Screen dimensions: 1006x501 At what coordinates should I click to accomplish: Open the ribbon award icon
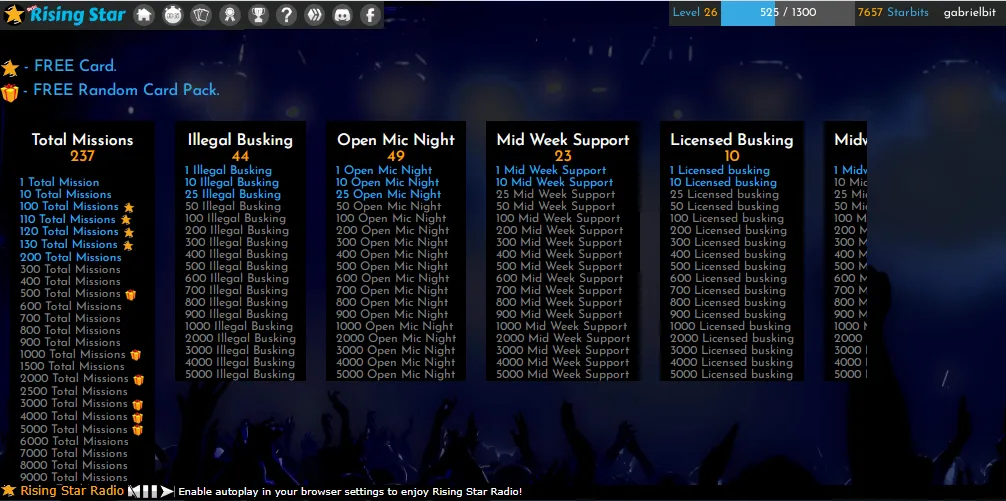[x=230, y=15]
